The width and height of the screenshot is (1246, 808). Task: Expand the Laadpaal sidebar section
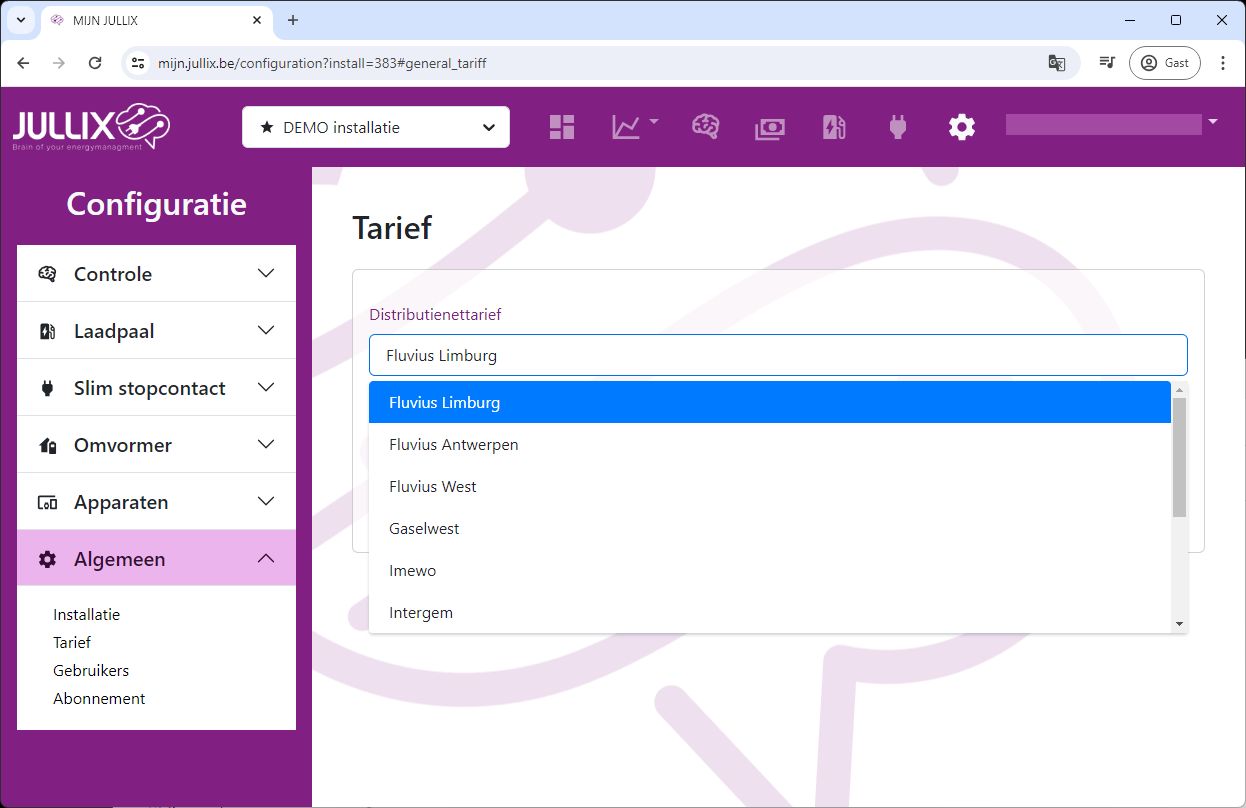pos(156,331)
